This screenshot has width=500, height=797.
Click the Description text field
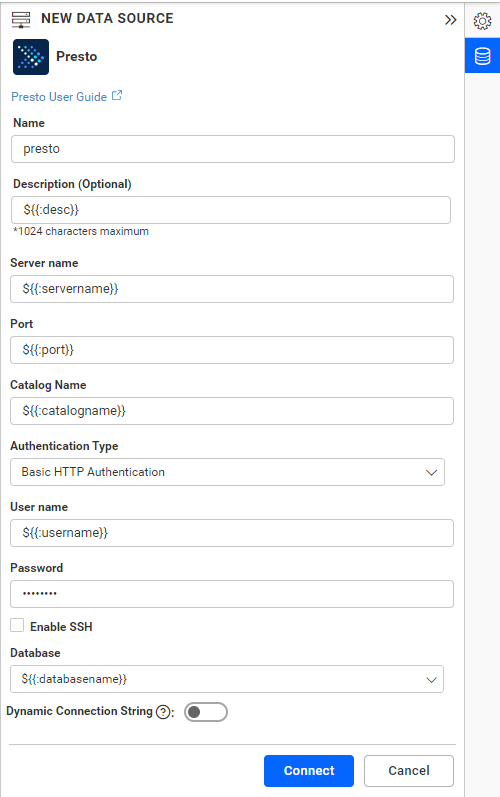231,210
